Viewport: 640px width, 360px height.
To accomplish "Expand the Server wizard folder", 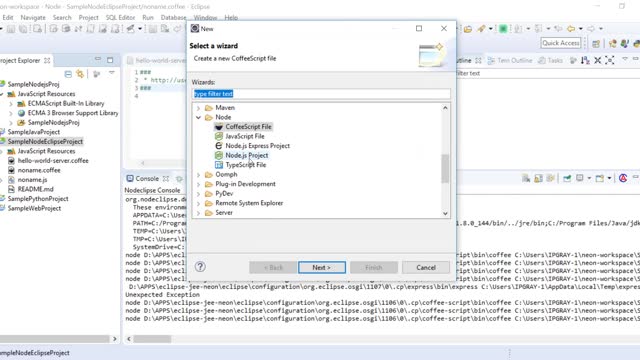I will [198, 213].
